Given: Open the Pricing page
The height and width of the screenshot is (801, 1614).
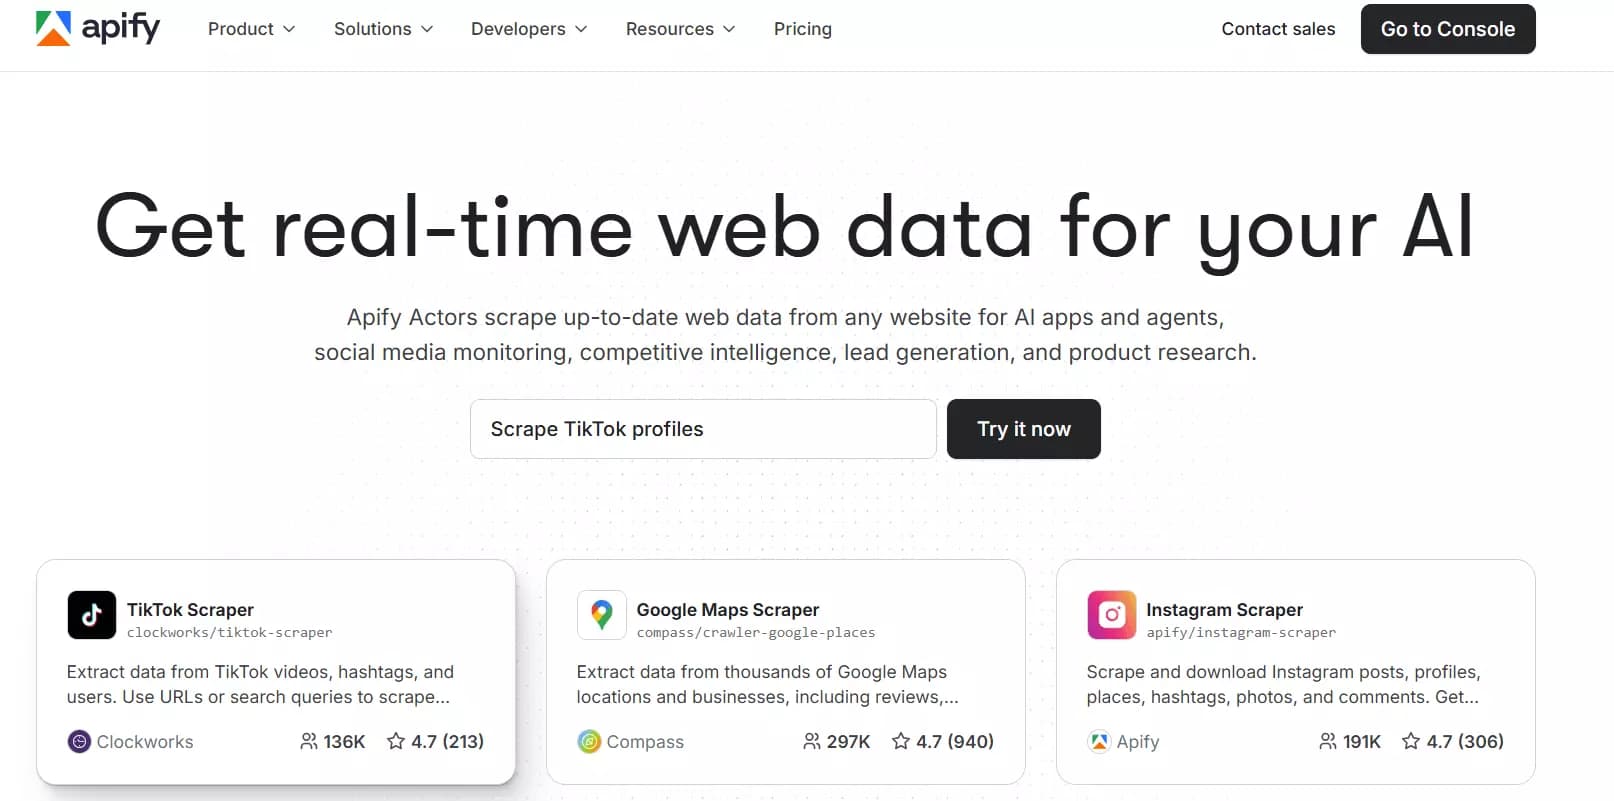Looking at the screenshot, I should 802,28.
